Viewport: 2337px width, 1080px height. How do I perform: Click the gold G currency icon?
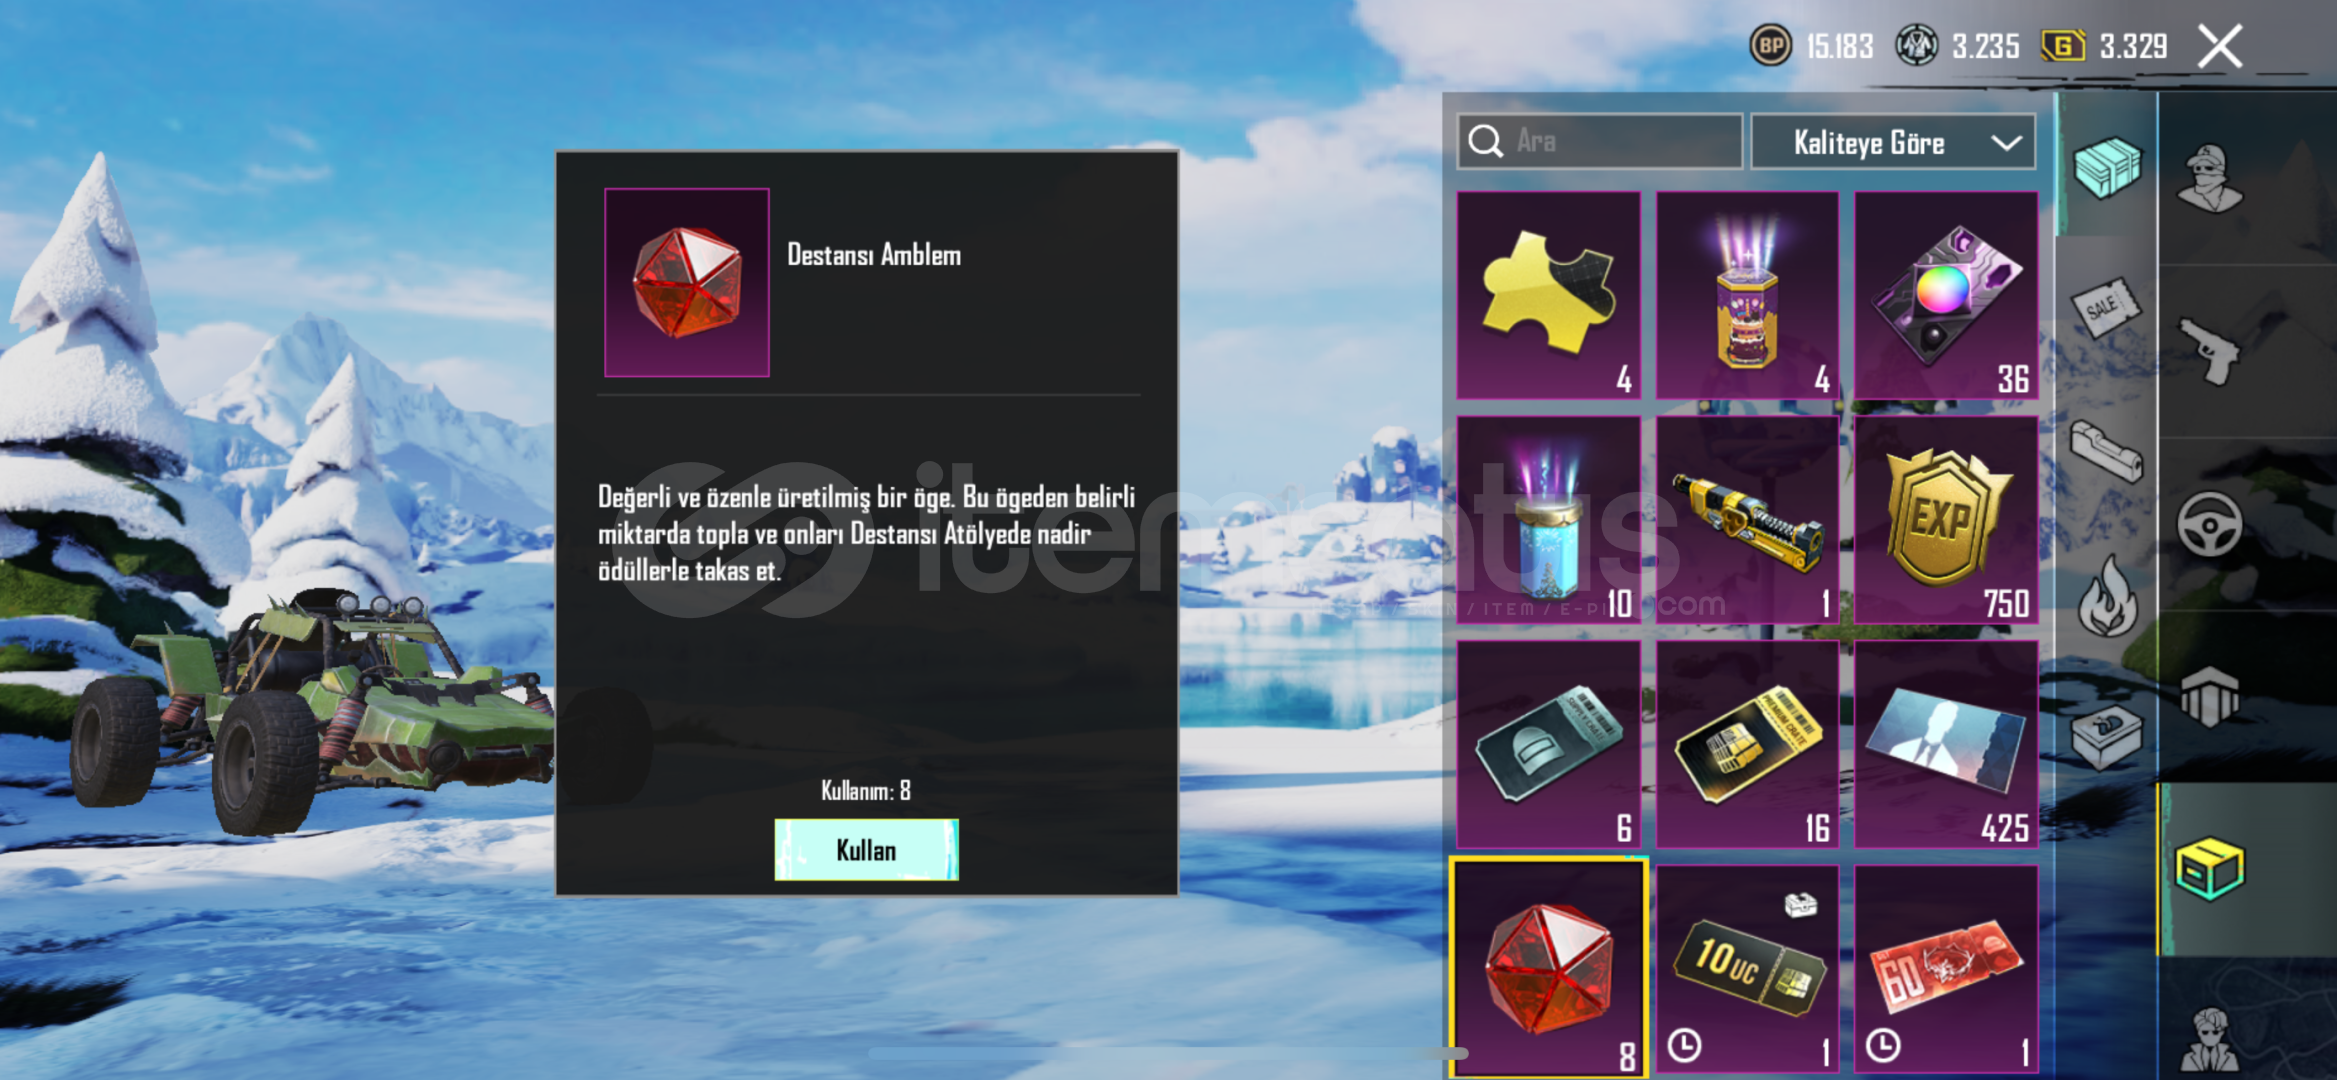tap(2062, 46)
